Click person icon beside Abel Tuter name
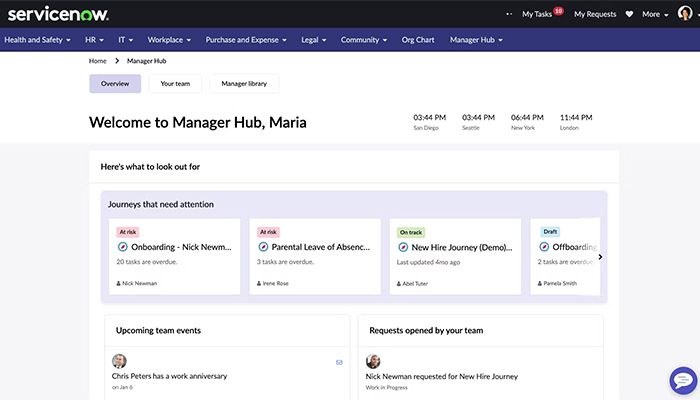The width and height of the screenshot is (700, 400). 399,284
